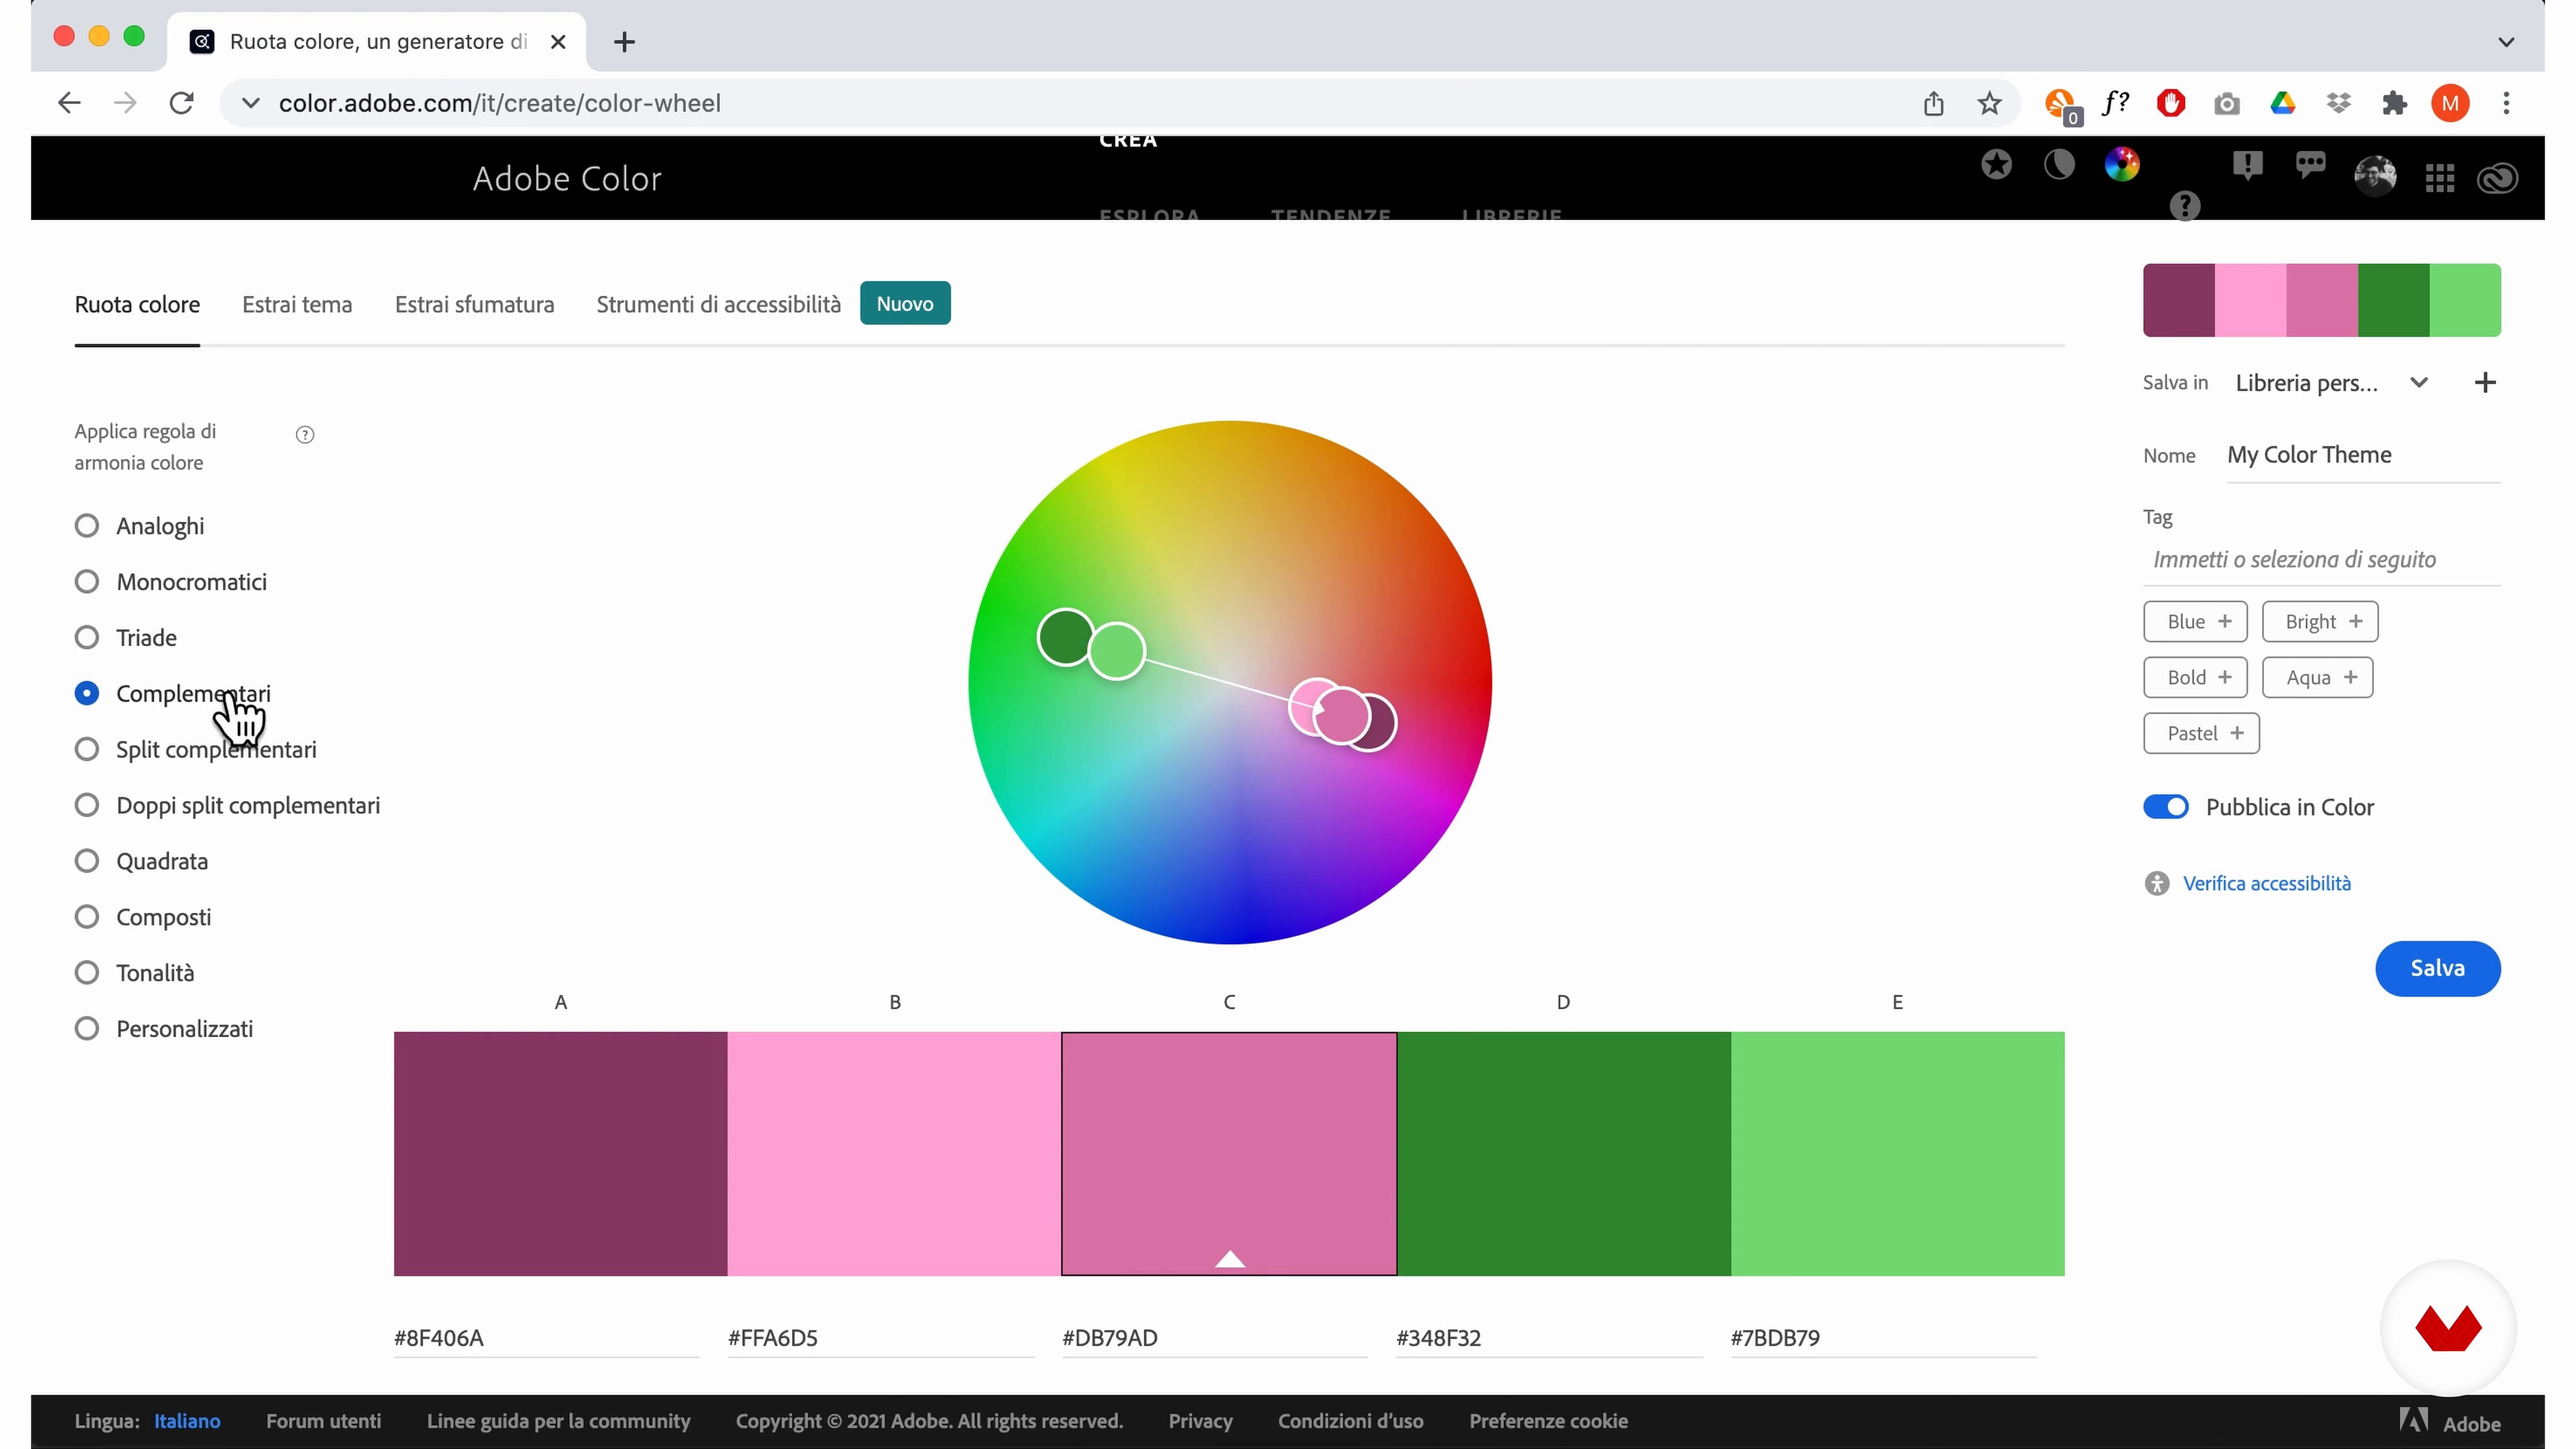
Task: Select swatch A, #8F406A
Action: (561, 1154)
